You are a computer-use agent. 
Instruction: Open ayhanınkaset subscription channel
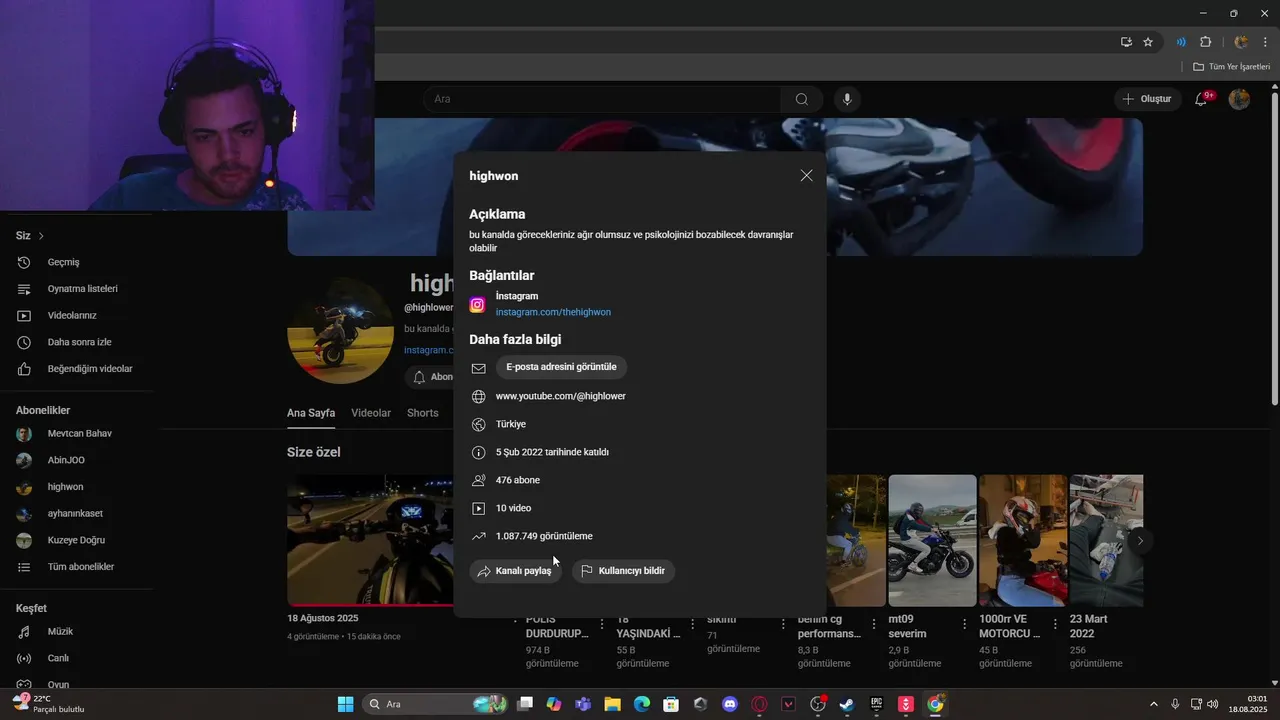point(77,514)
